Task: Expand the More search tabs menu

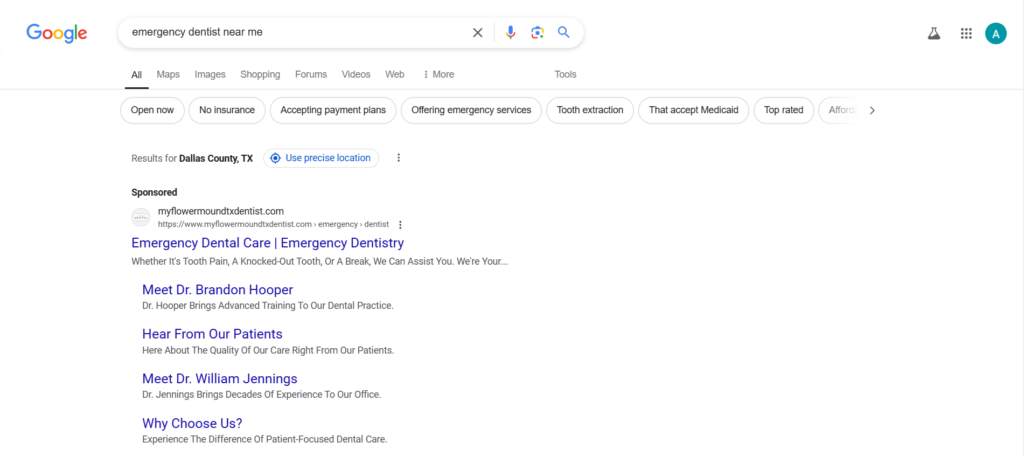Action: point(438,74)
